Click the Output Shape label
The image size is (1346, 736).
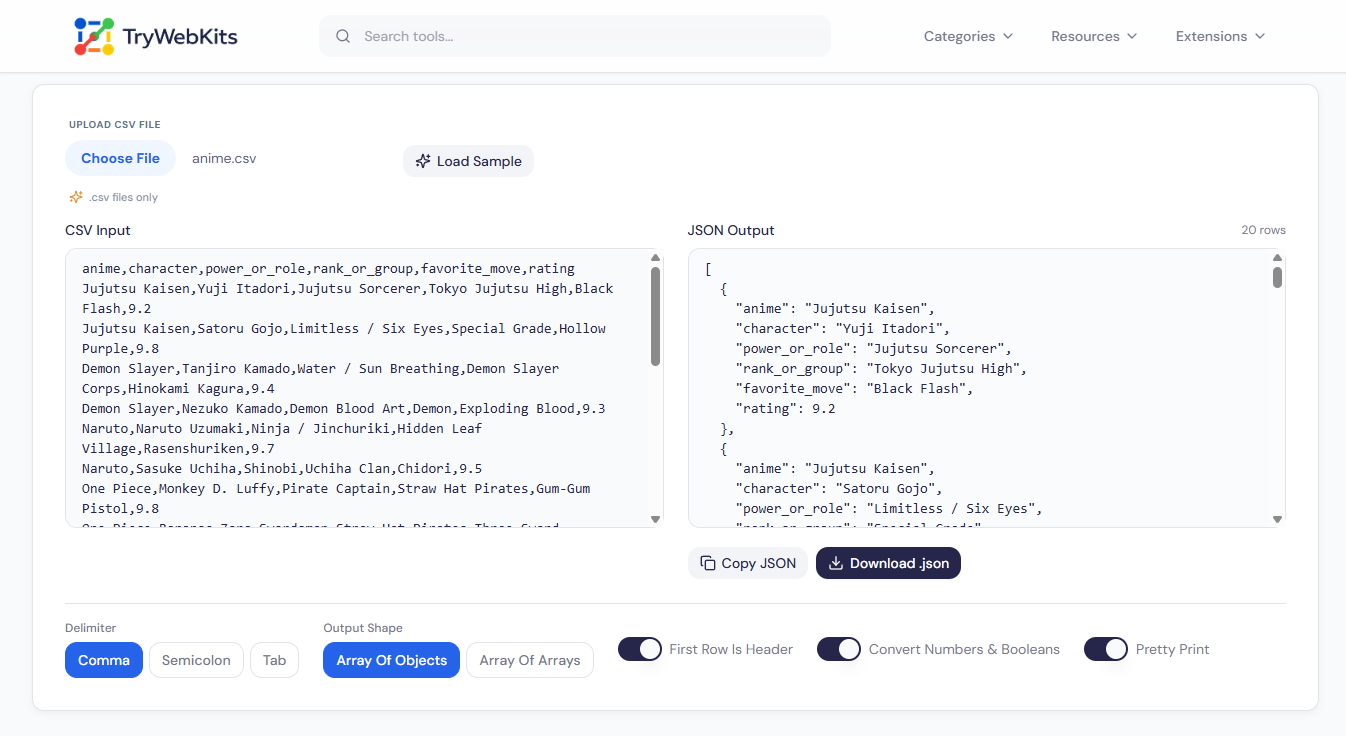click(363, 628)
